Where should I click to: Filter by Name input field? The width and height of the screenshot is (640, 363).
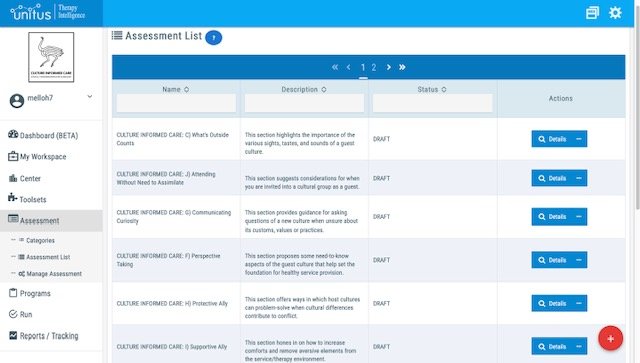(x=176, y=103)
